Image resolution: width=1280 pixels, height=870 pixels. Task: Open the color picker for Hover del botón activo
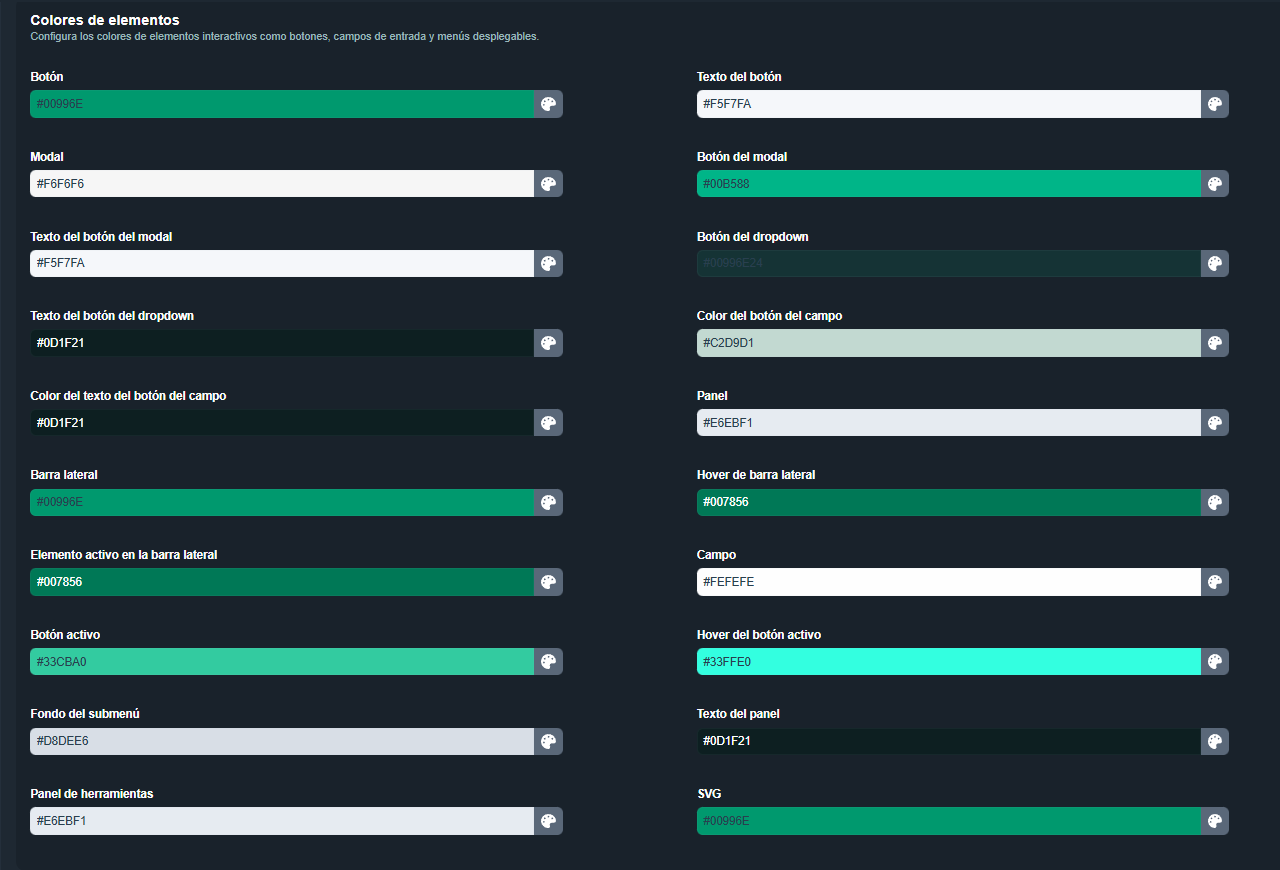pyautogui.click(x=1215, y=661)
